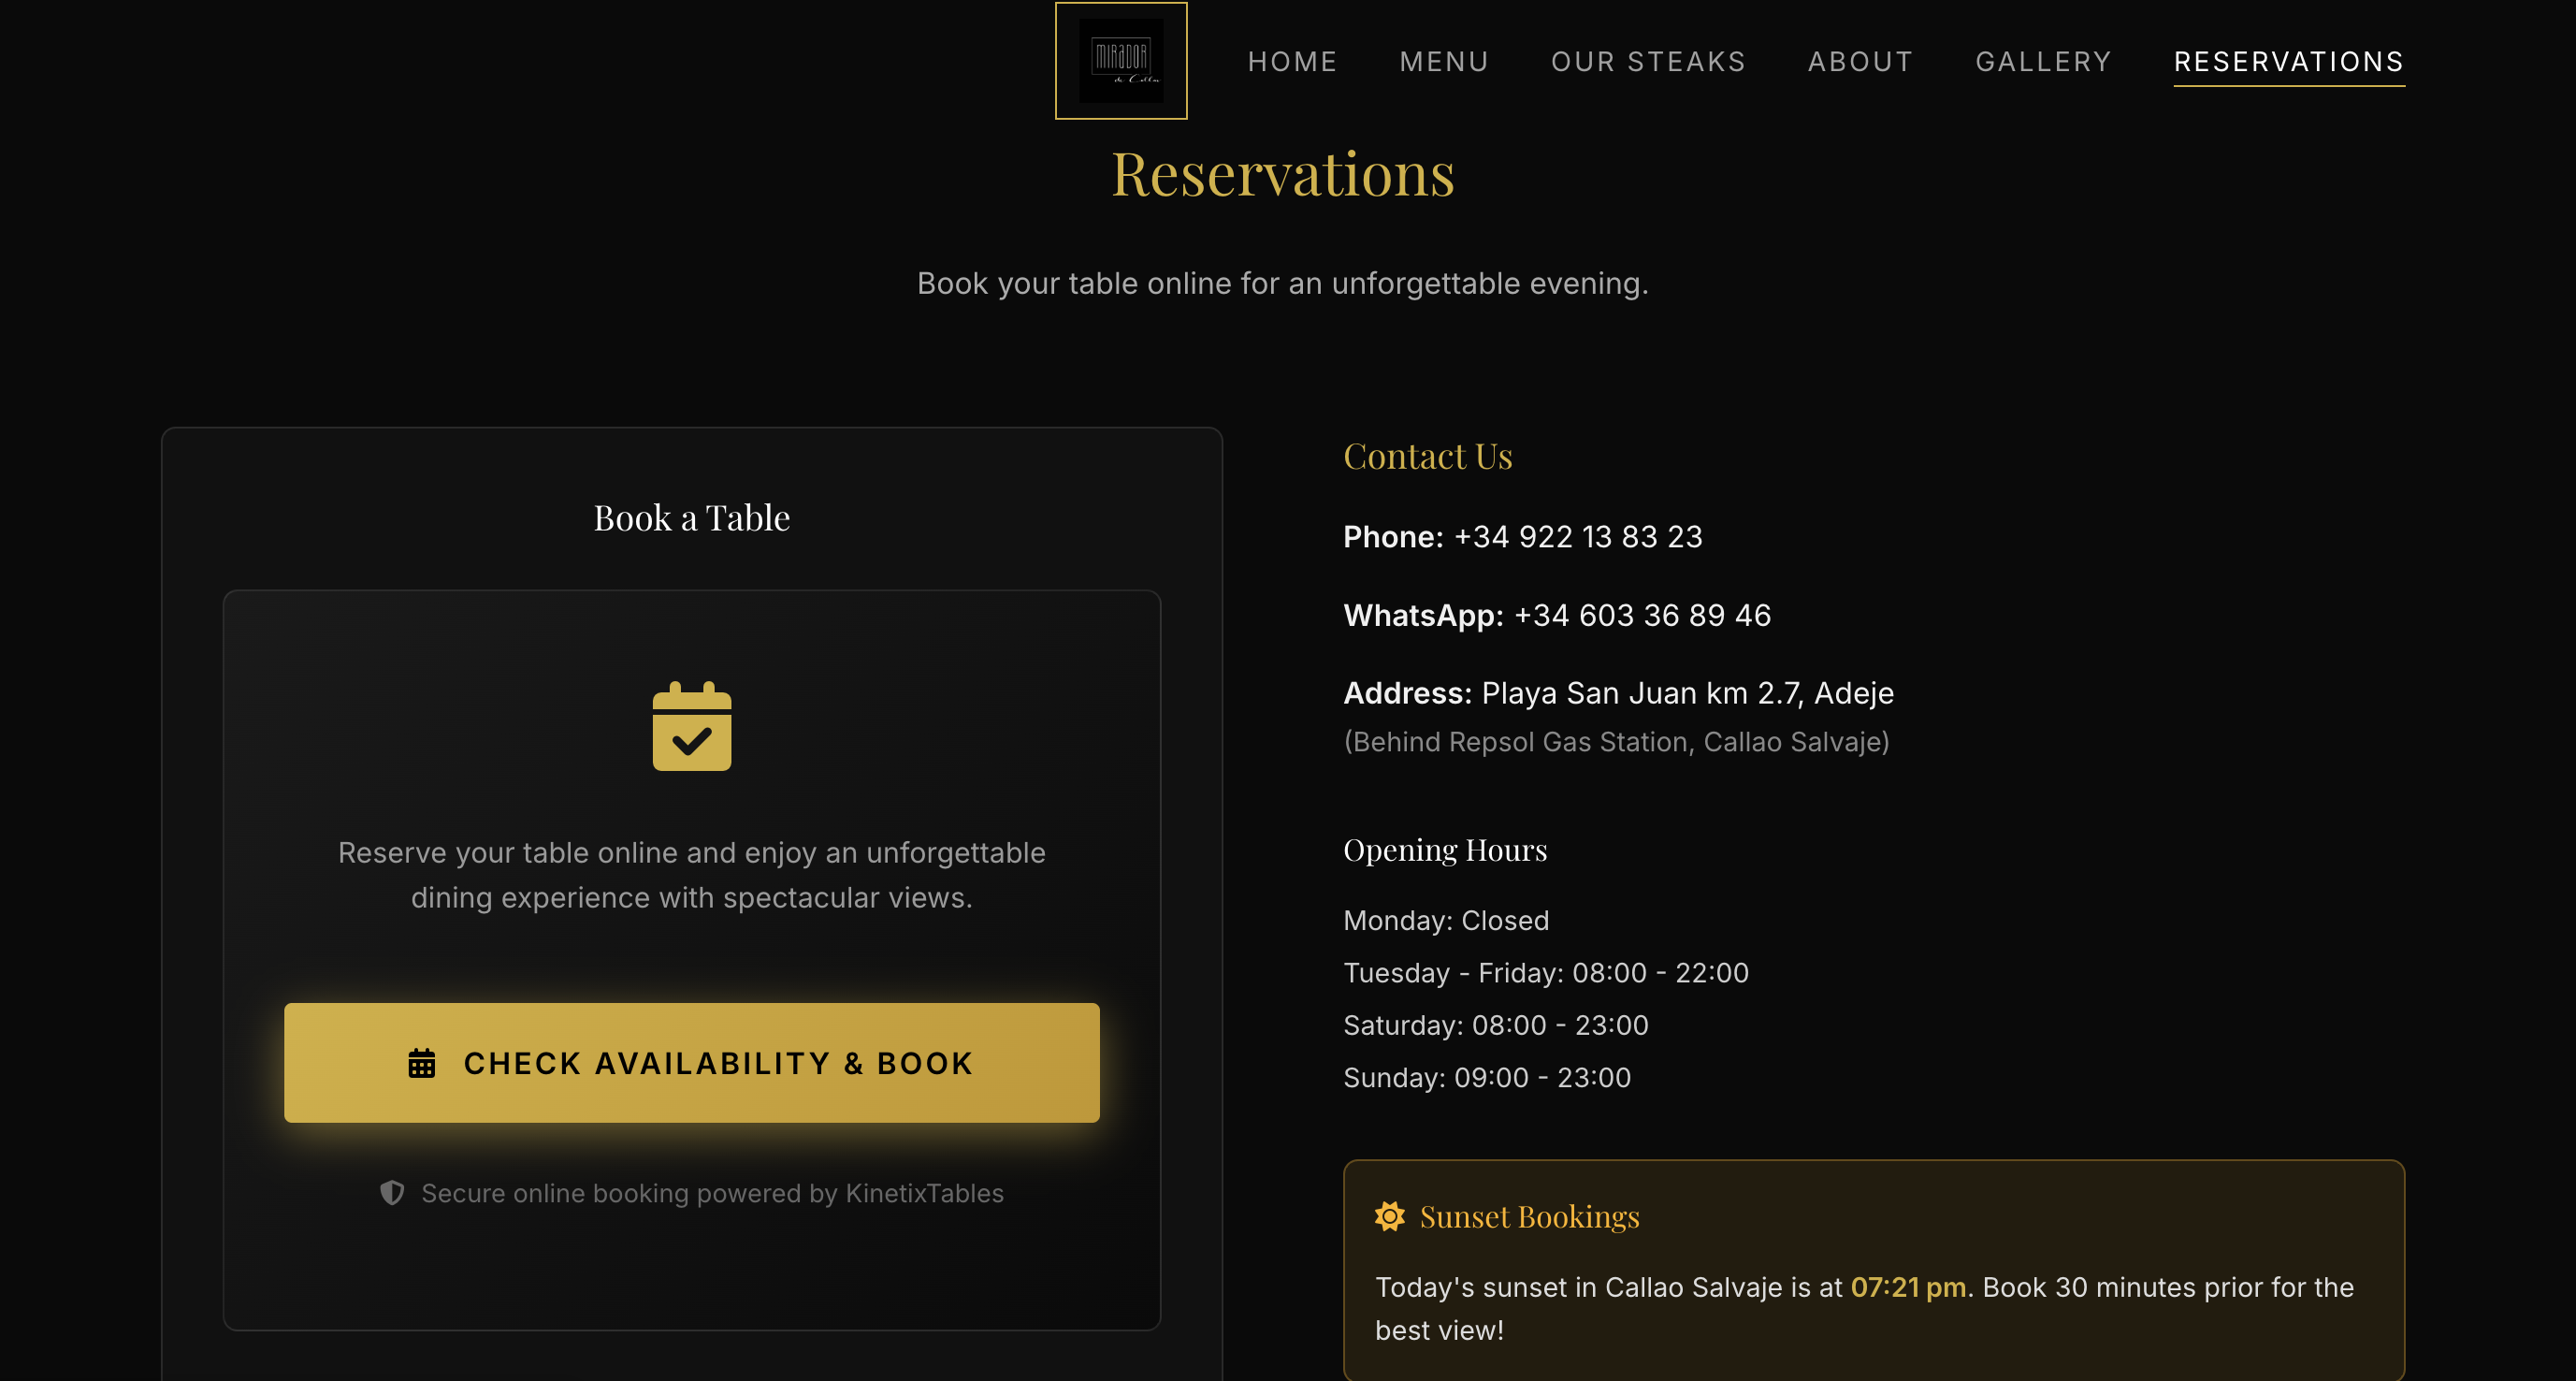Click the Playa San Juan address text
This screenshot has width=2576, height=1381.
point(1687,693)
